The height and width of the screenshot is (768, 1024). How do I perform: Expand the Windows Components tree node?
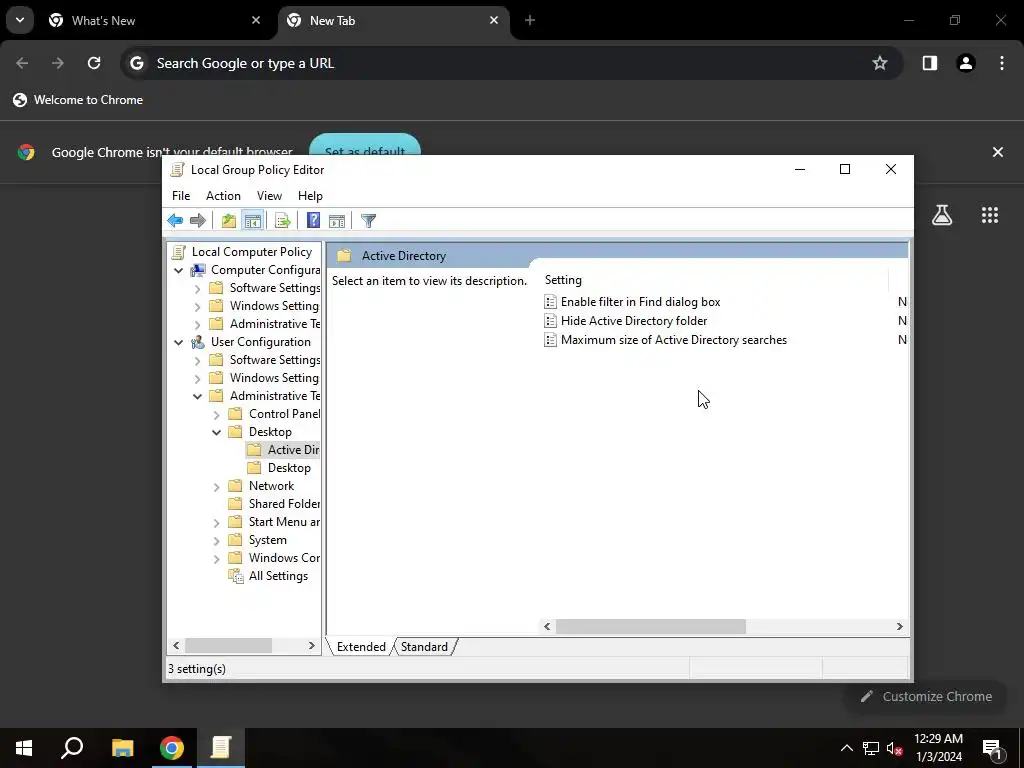216,558
